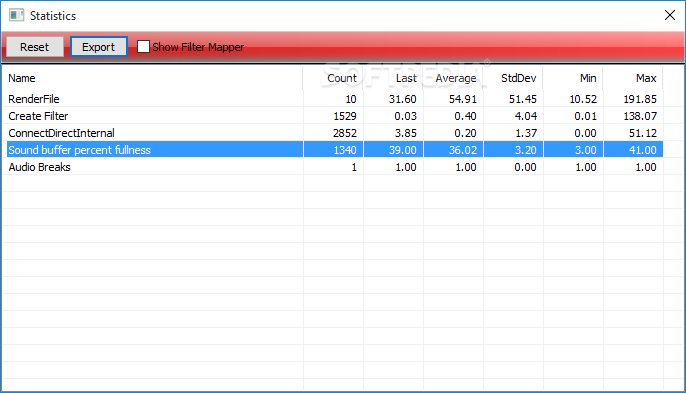Click Create Filter average value 0.40
Image resolution: width=686 pixels, height=393 pixels.
click(465, 116)
